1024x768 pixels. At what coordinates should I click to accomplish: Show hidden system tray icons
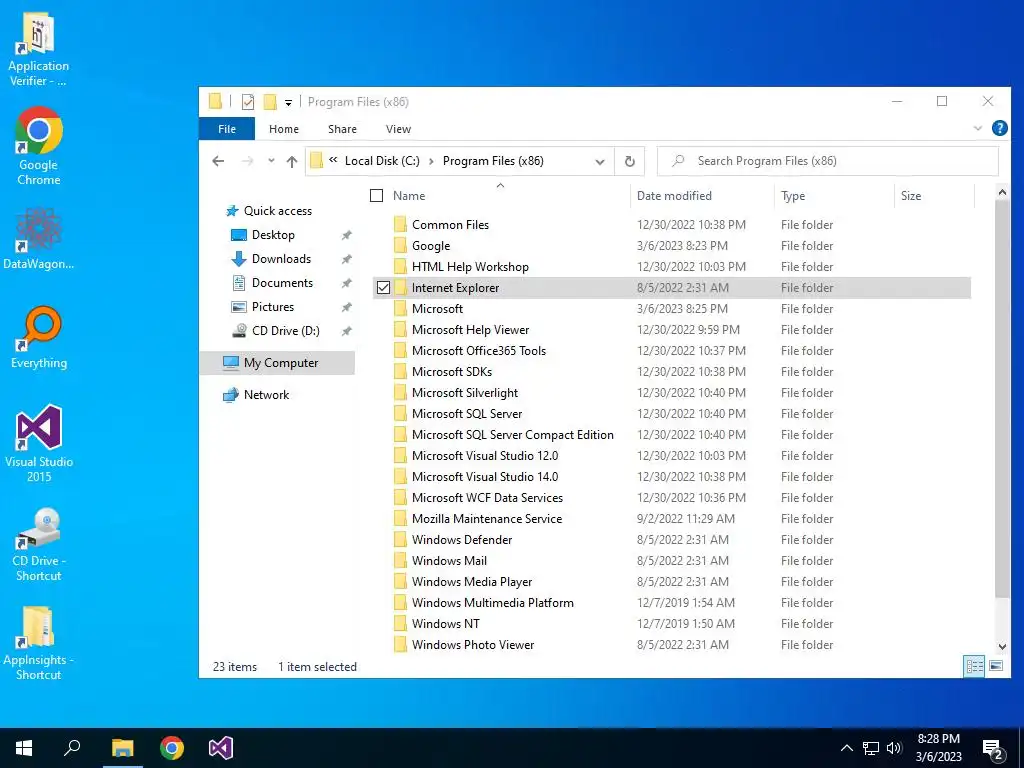tap(846, 748)
